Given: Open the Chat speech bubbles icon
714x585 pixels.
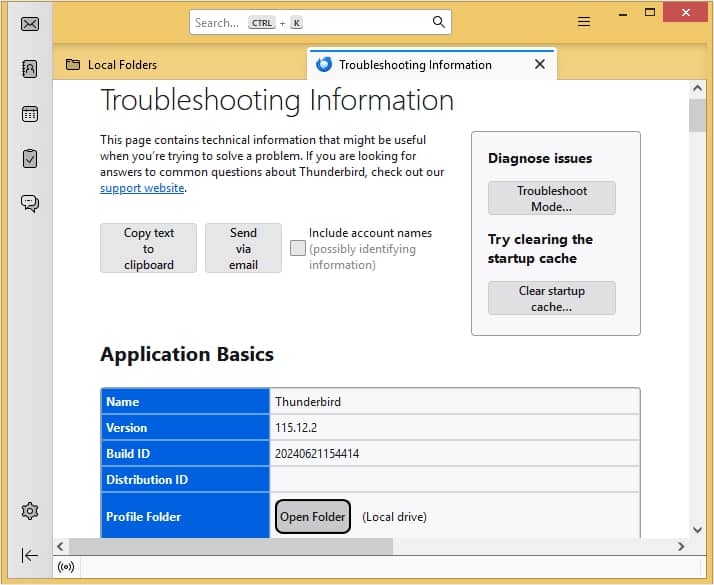Looking at the screenshot, I should (x=30, y=203).
